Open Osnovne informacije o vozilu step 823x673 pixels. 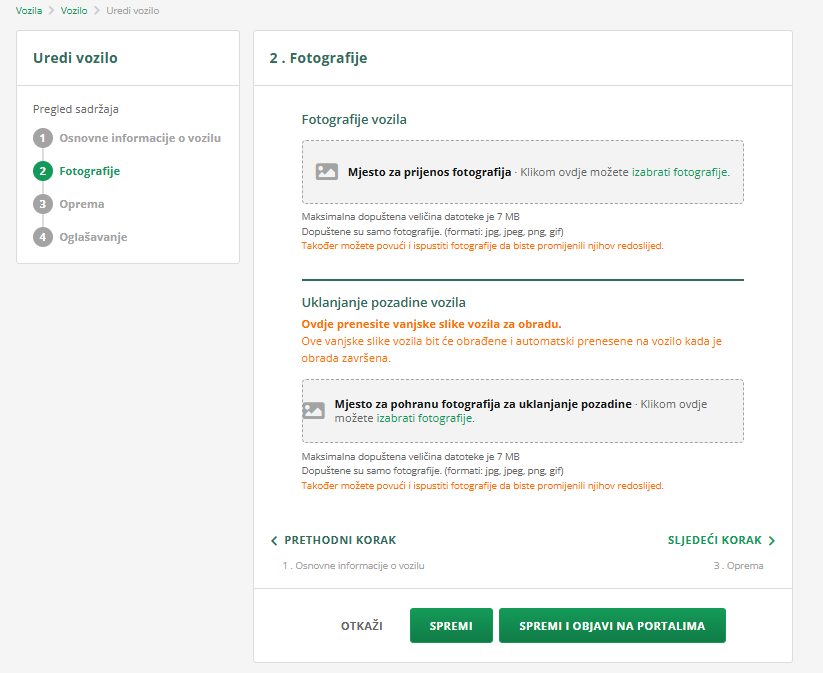[140, 138]
